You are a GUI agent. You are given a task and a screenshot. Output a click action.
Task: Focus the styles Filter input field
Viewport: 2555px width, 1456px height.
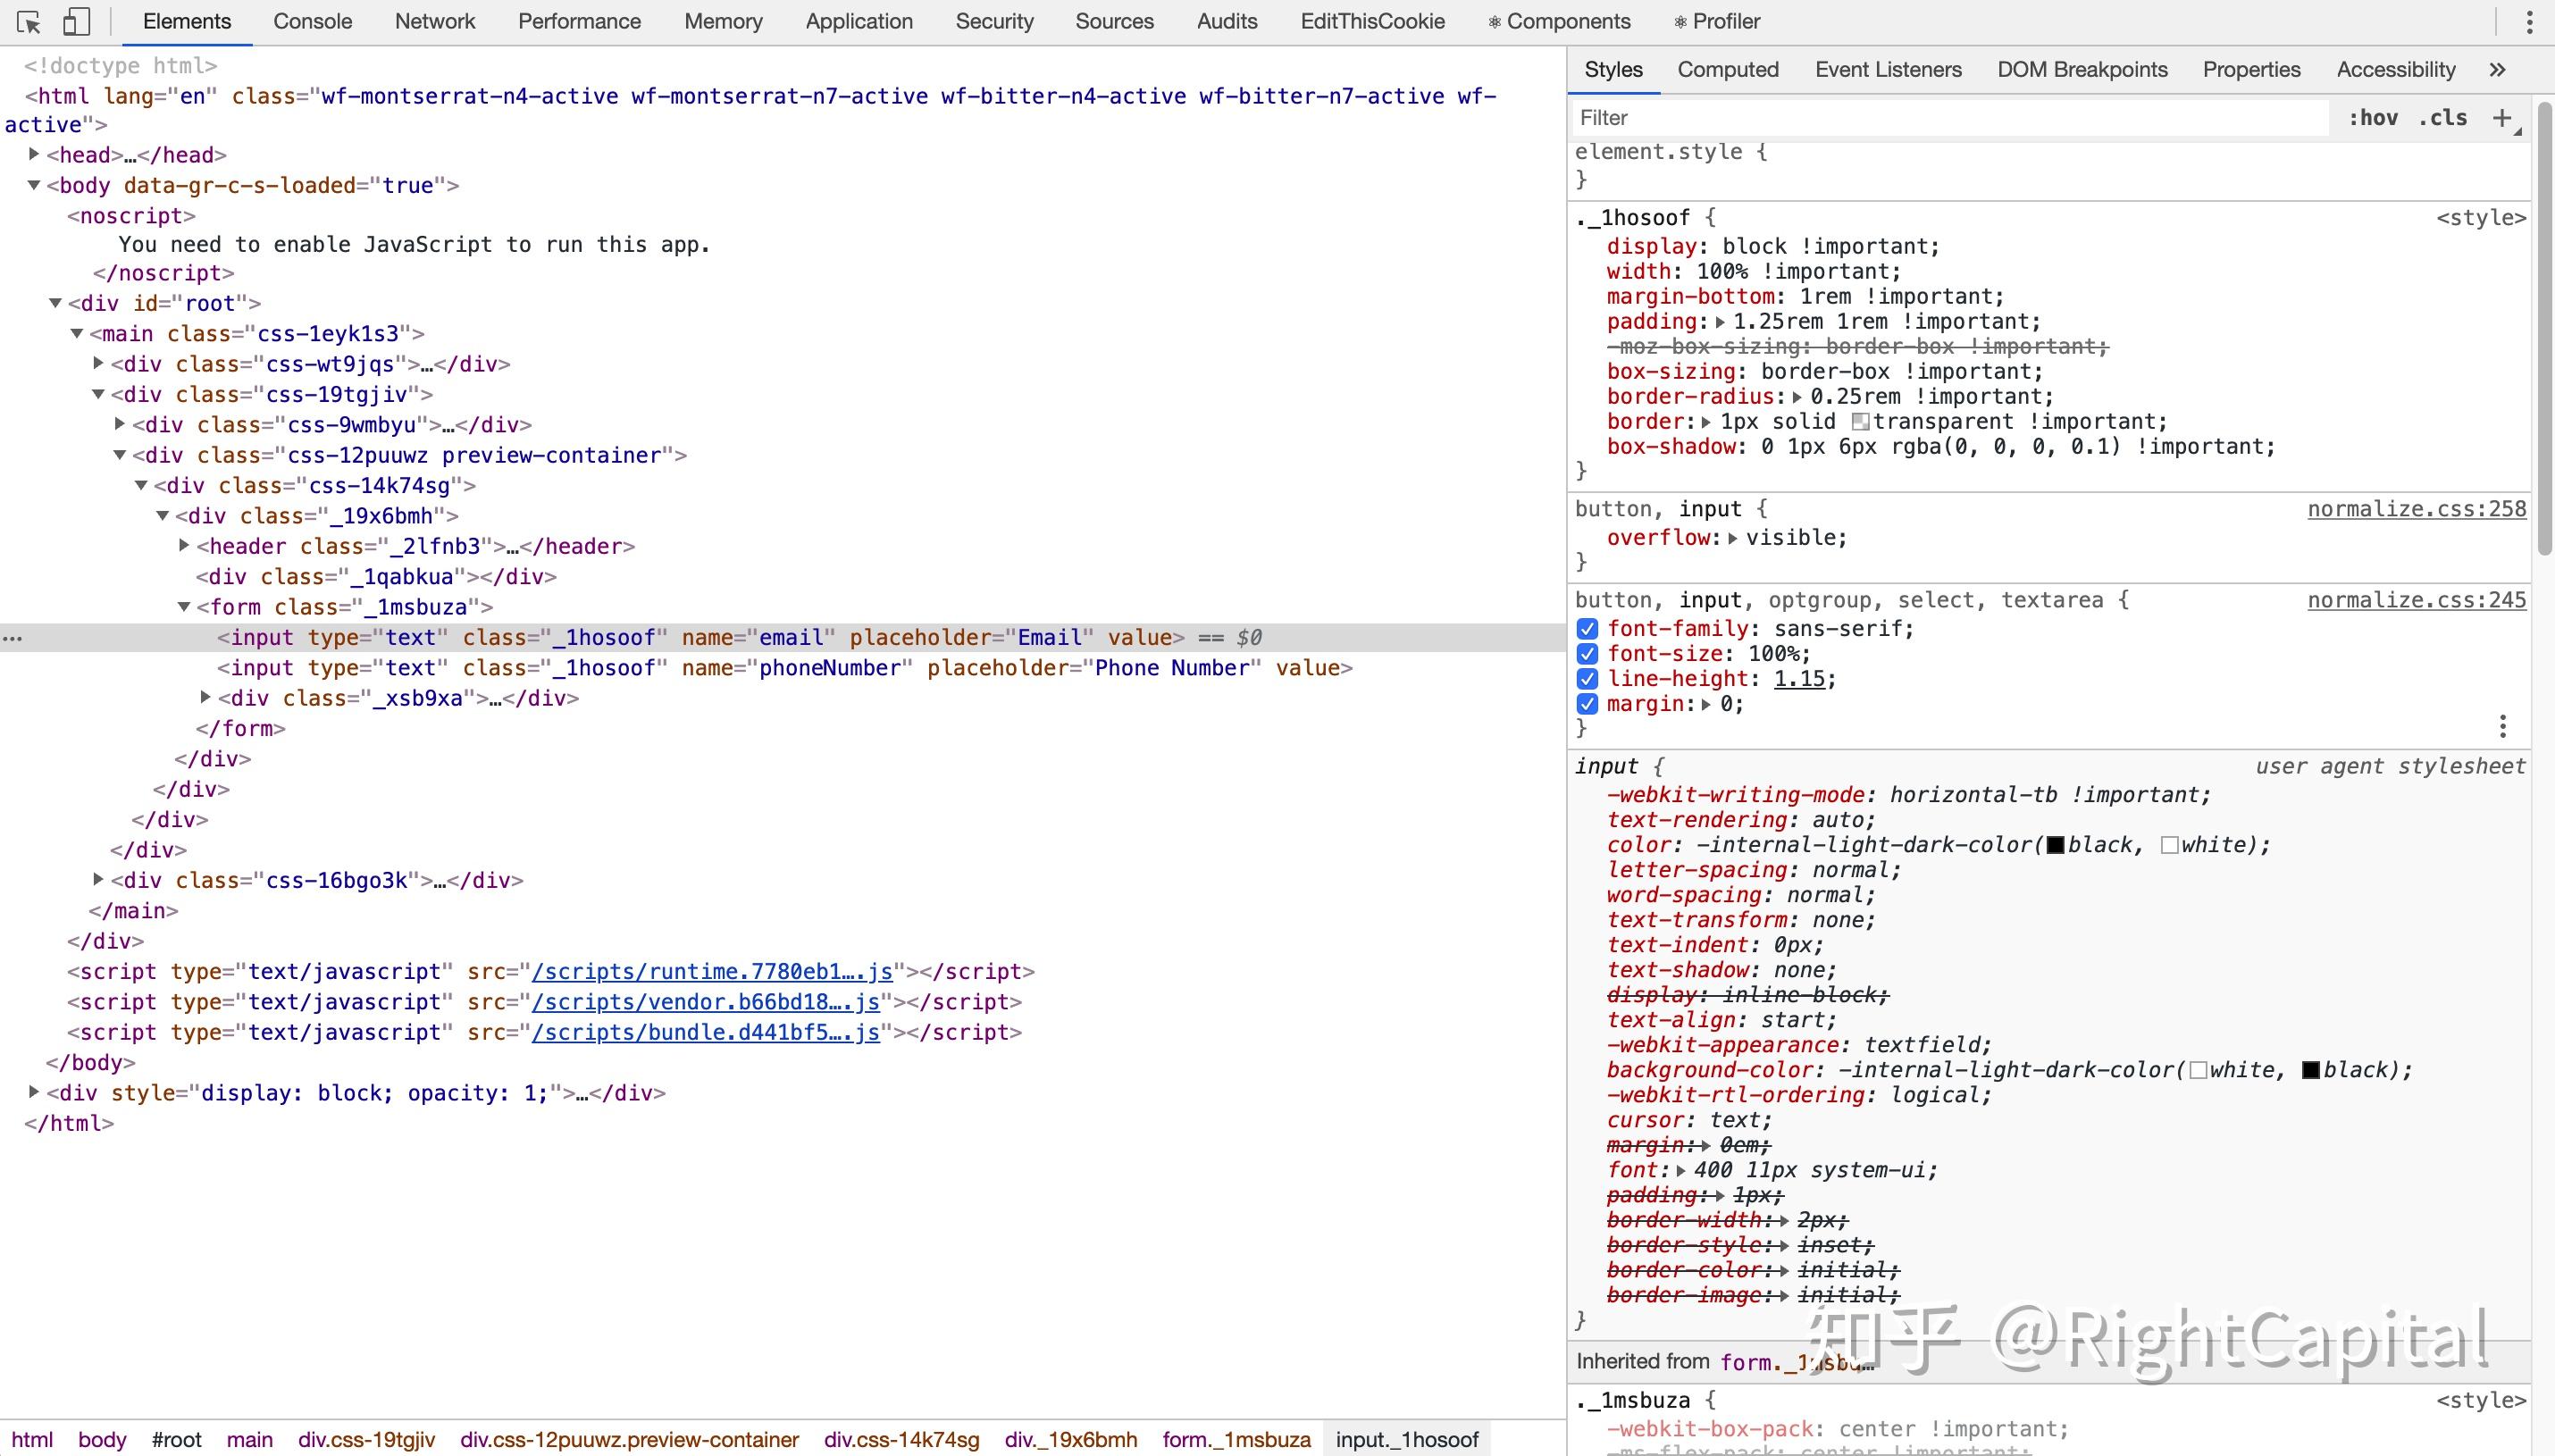[1950, 118]
